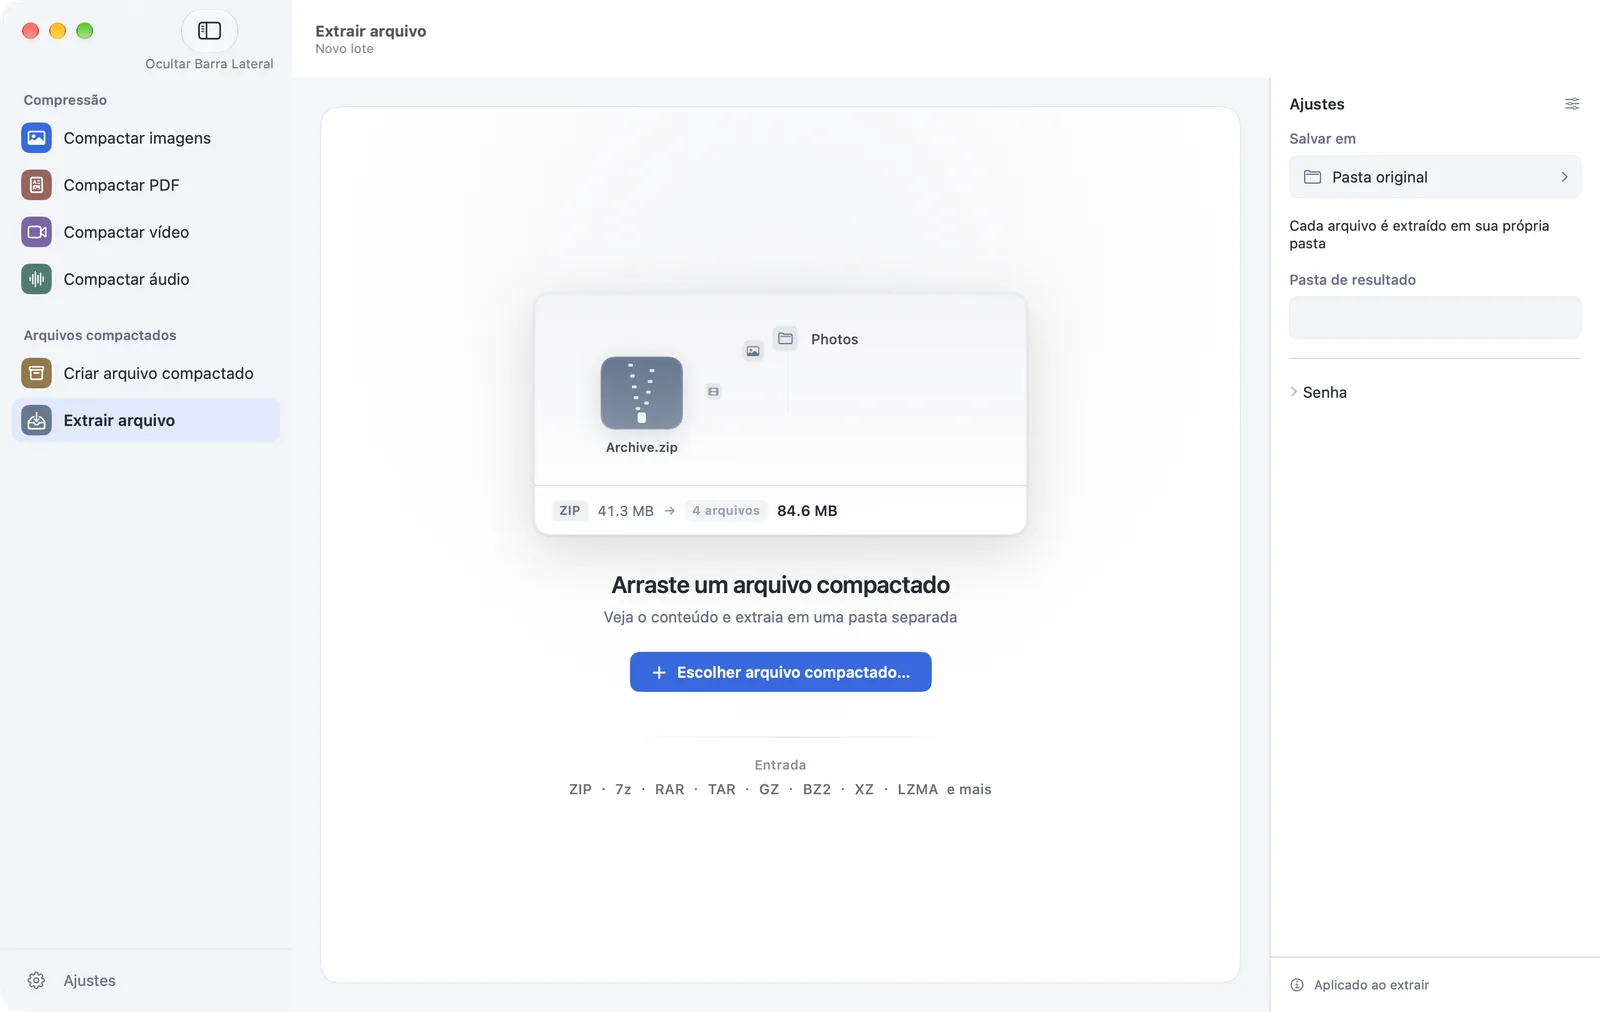The height and width of the screenshot is (1012, 1600).
Task: Click the Photos folder icon in preview
Action: point(786,338)
